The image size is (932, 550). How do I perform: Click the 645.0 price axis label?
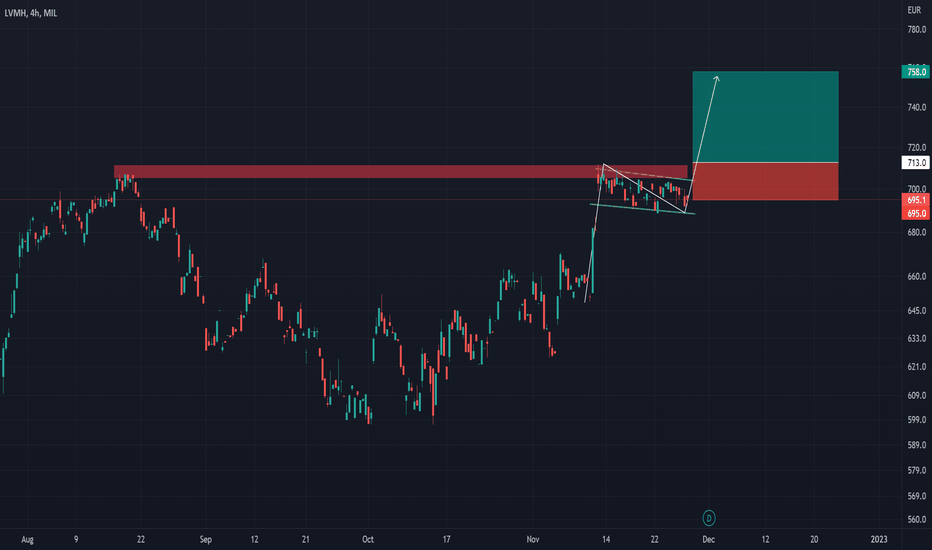click(917, 310)
